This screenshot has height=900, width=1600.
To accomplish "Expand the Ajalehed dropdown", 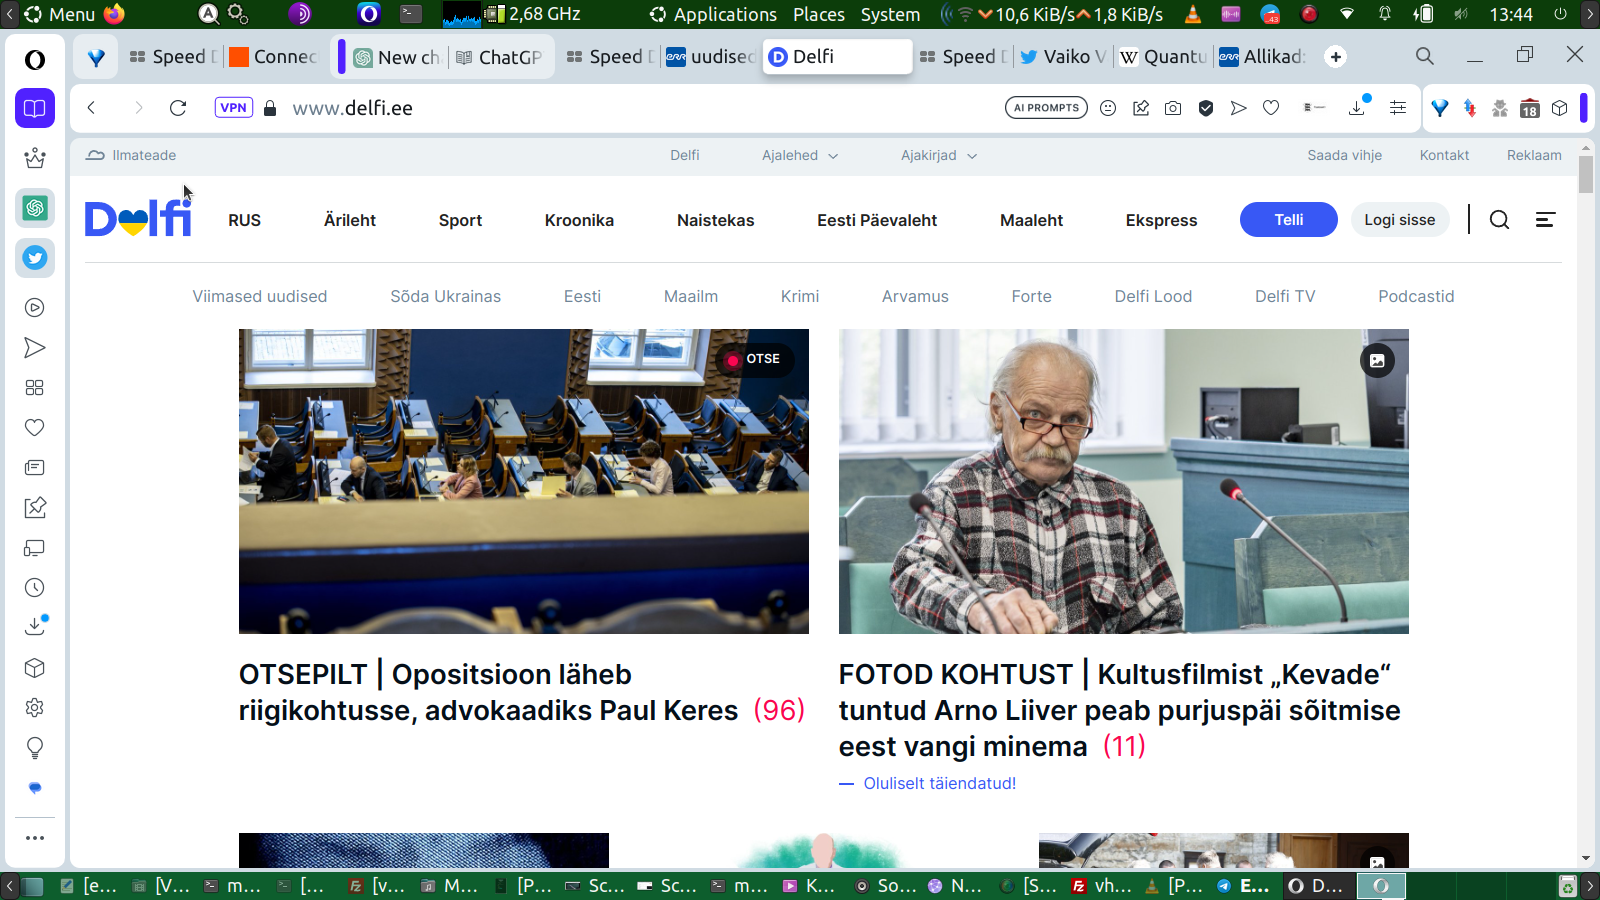I will click(x=799, y=155).
